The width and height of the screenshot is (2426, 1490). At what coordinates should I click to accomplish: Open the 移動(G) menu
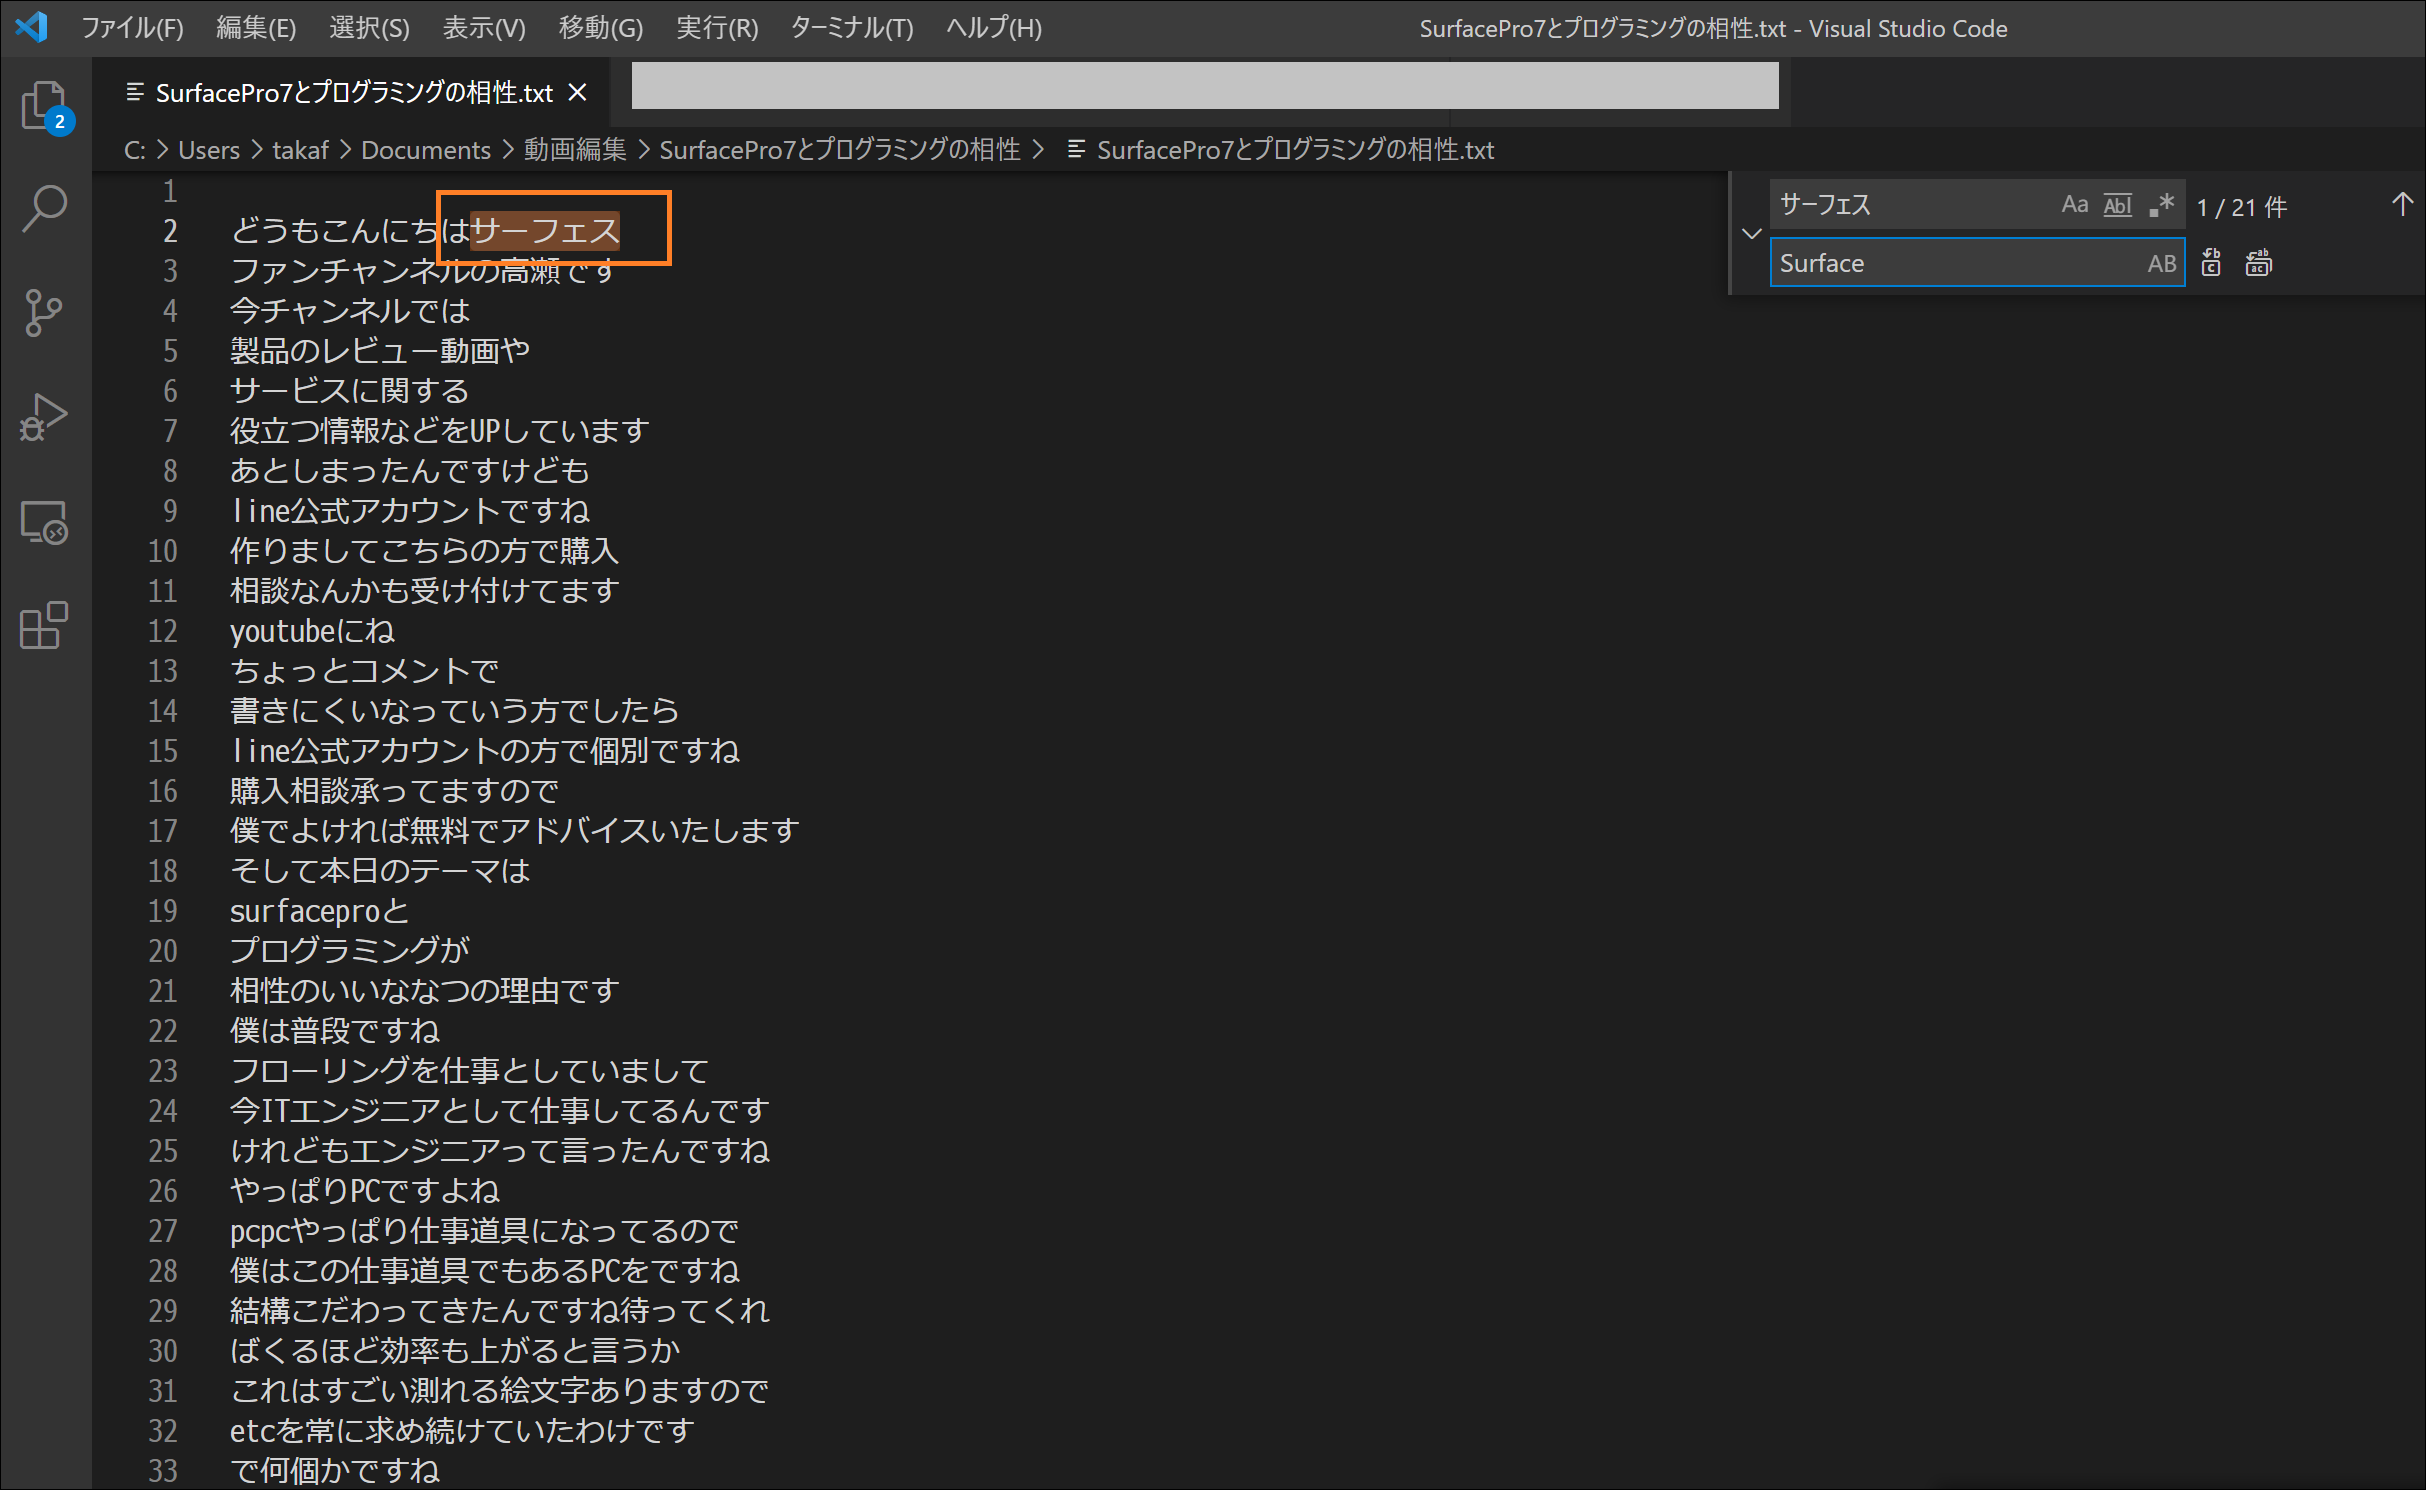(x=600, y=28)
